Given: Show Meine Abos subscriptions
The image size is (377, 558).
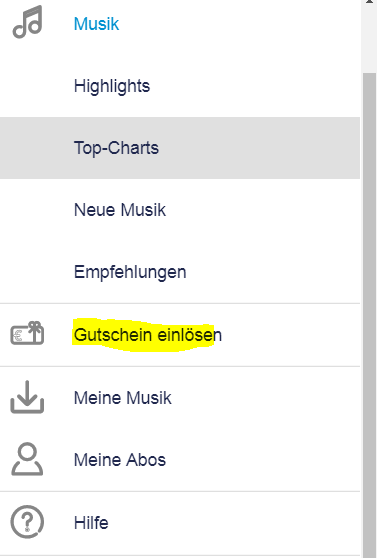Looking at the screenshot, I should point(120,460).
